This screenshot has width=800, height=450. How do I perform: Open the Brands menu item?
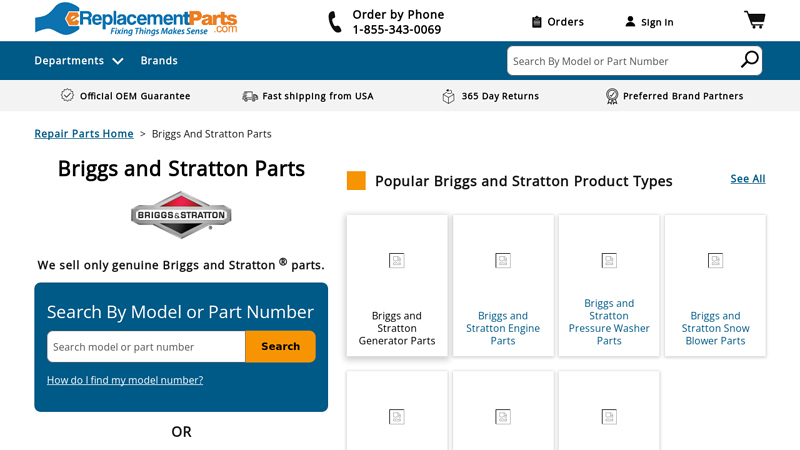click(159, 61)
